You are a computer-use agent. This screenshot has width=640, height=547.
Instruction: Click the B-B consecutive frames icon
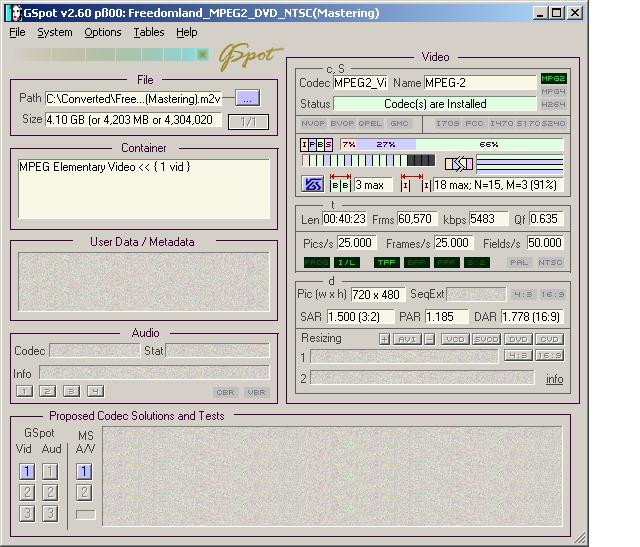[x=340, y=182]
